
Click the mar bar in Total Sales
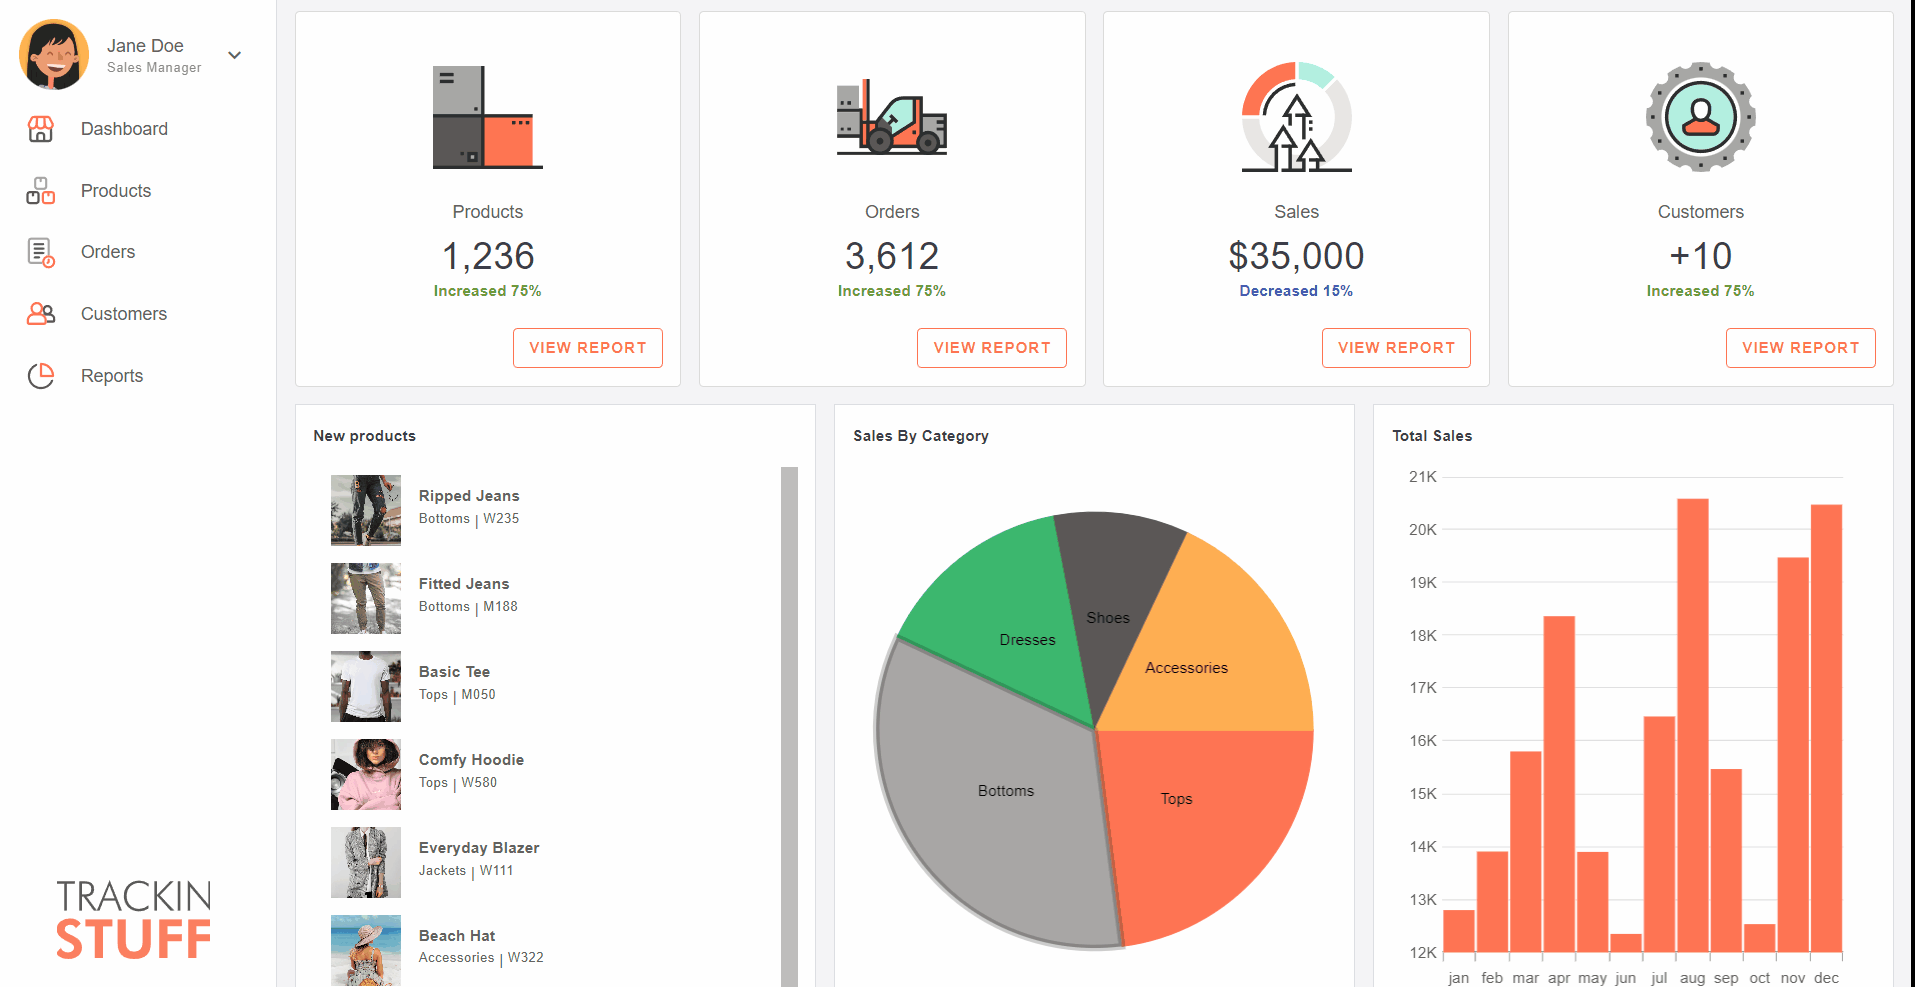1526,851
